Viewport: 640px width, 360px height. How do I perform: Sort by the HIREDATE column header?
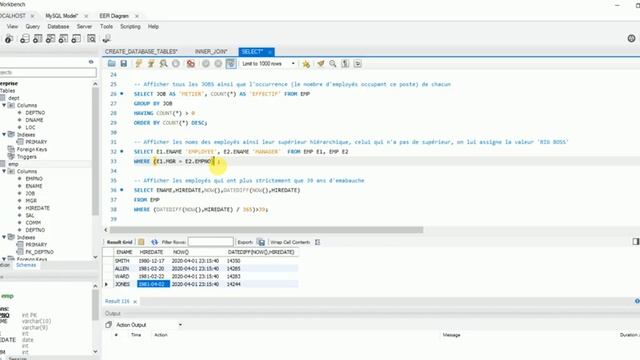[x=151, y=252]
